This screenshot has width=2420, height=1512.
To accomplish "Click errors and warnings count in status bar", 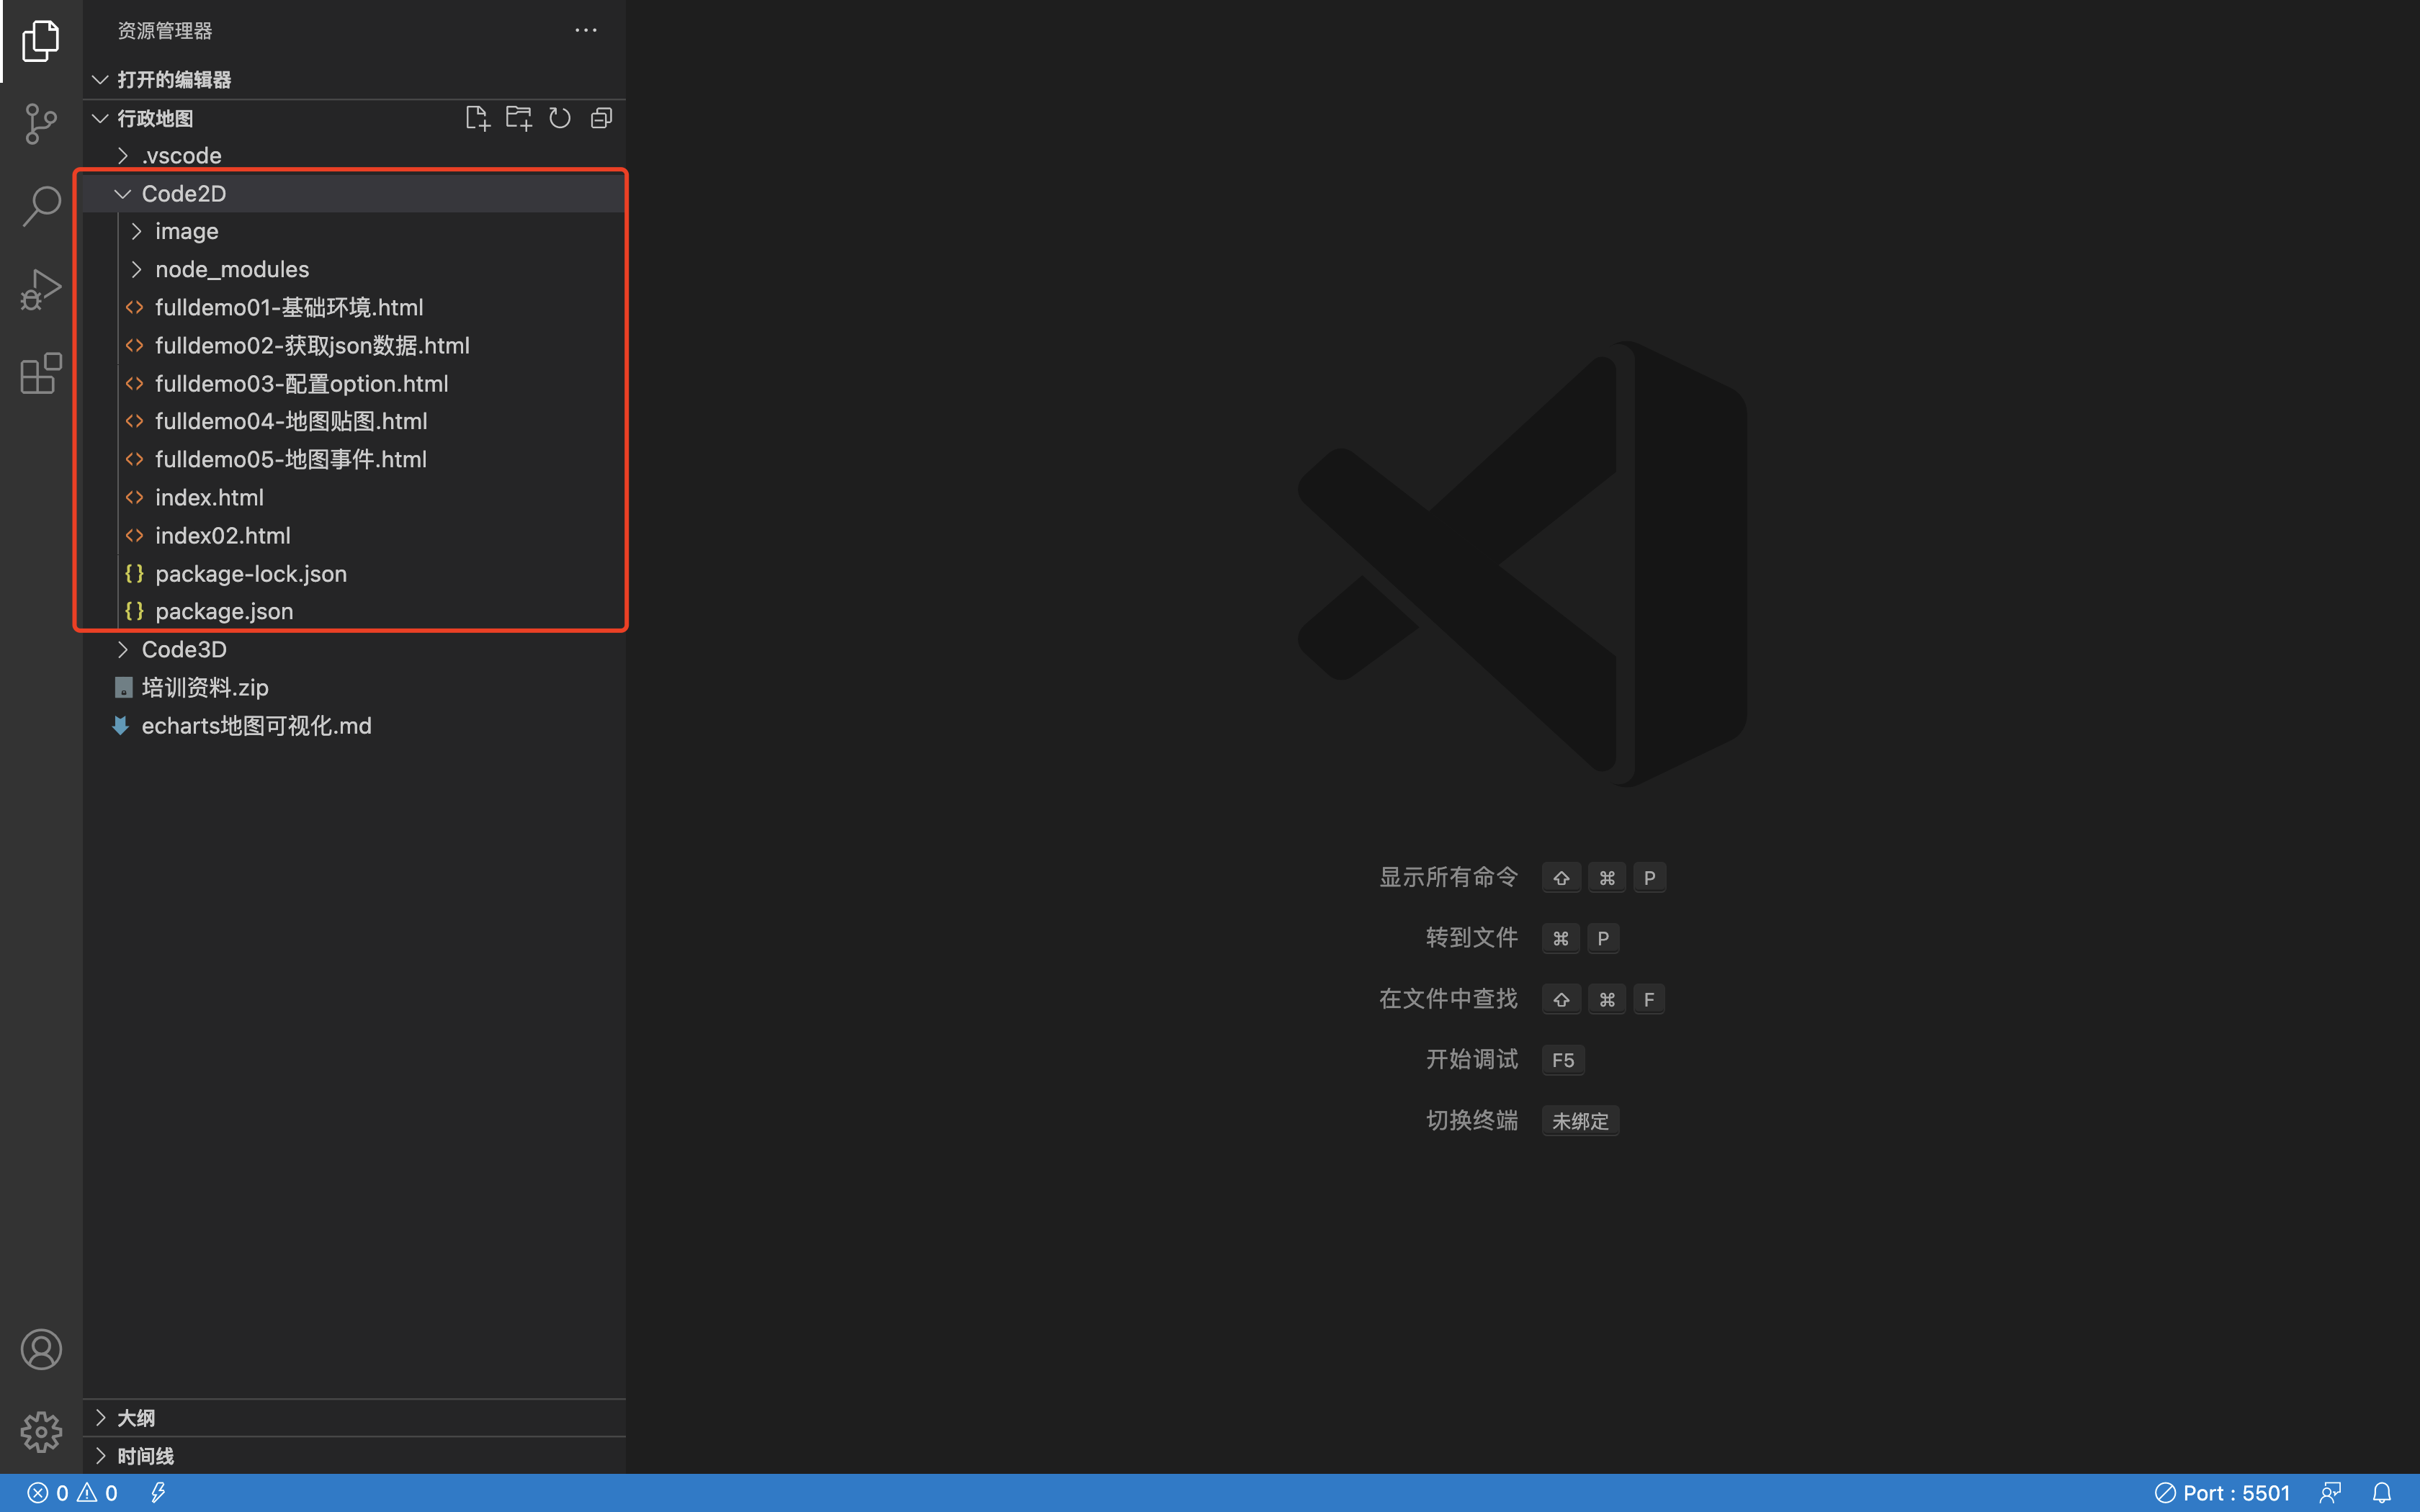I will pyautogui.click(x=72, y=1493).
